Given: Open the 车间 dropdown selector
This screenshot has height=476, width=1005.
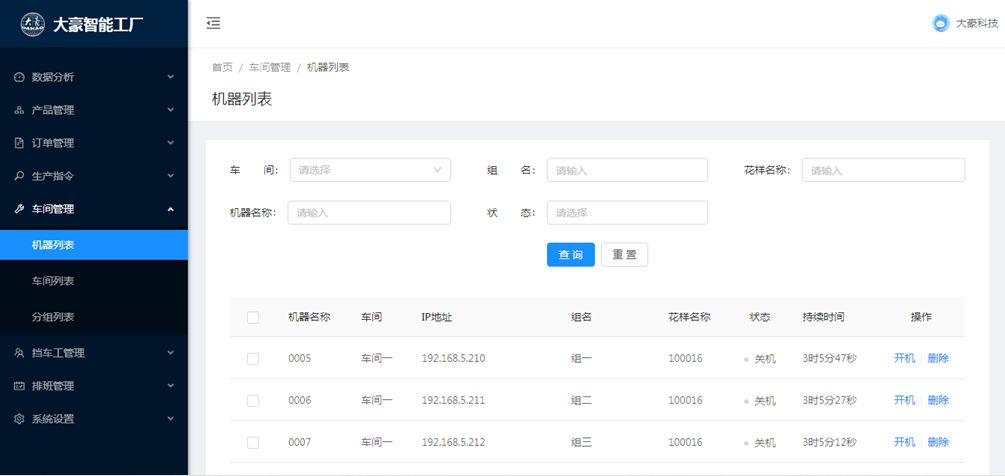Looking at the screenshot, I should (370, 170).
